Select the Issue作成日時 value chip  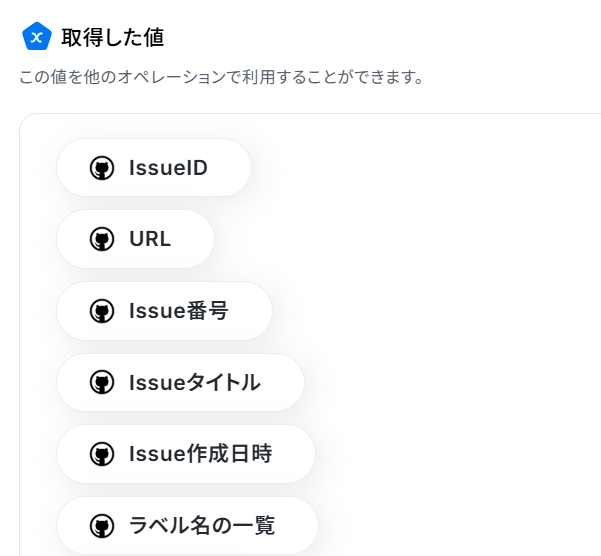186,454
